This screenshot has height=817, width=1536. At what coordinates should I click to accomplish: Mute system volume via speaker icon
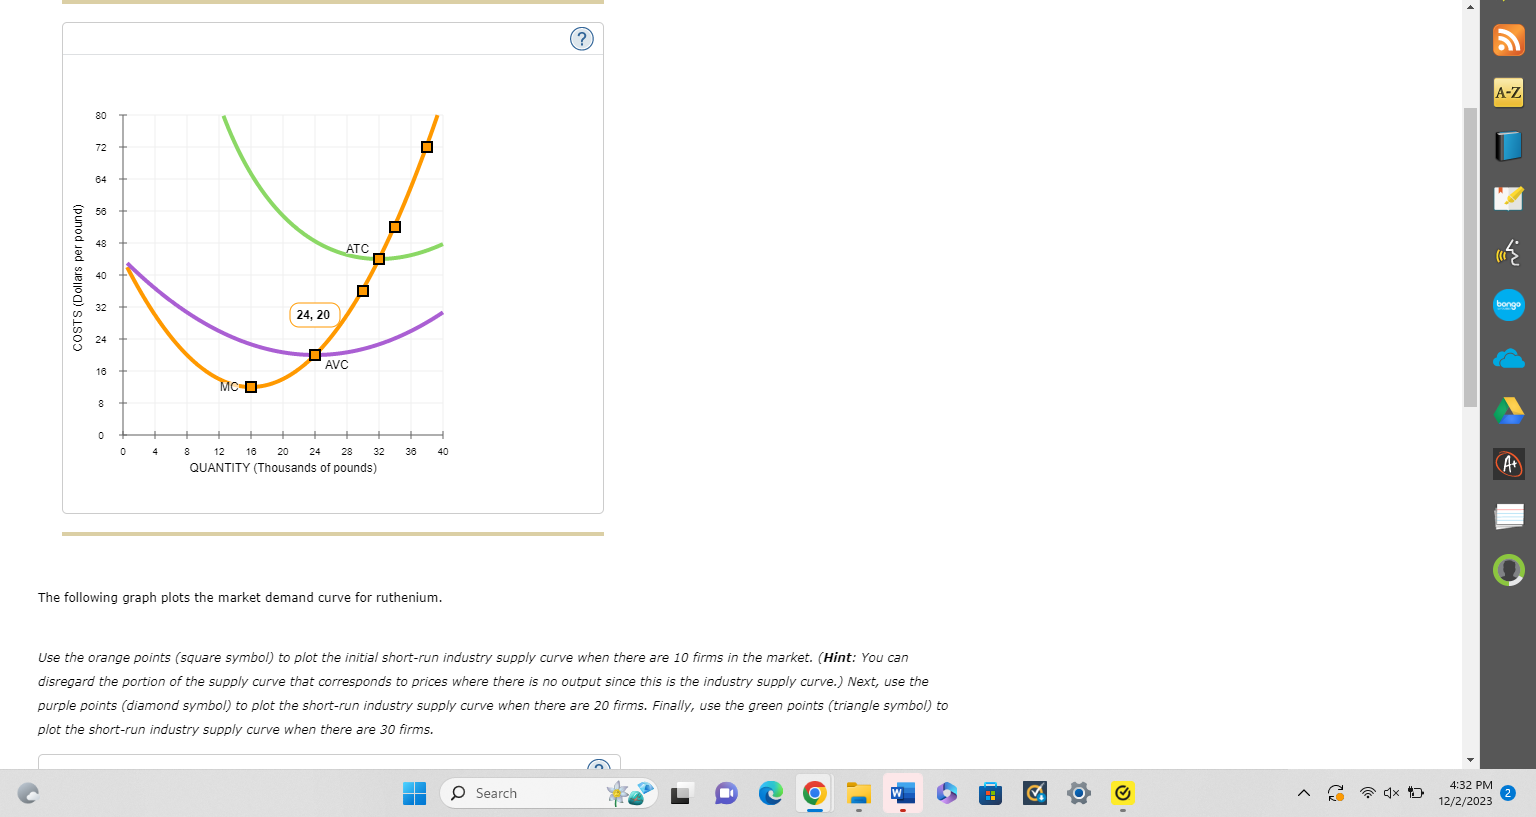[x=1391, y=793]
